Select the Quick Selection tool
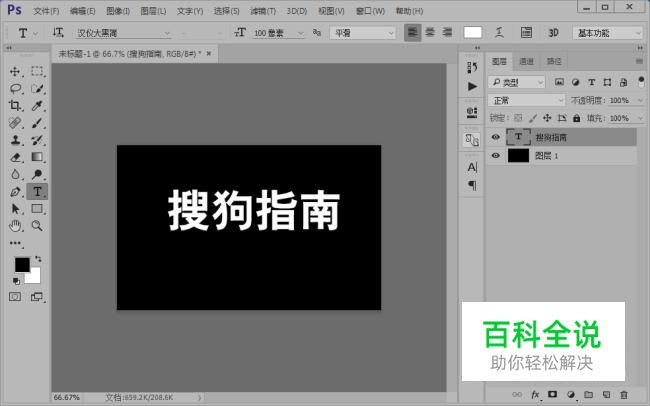Viewport: 650px width, 406px height. [37, 88]
